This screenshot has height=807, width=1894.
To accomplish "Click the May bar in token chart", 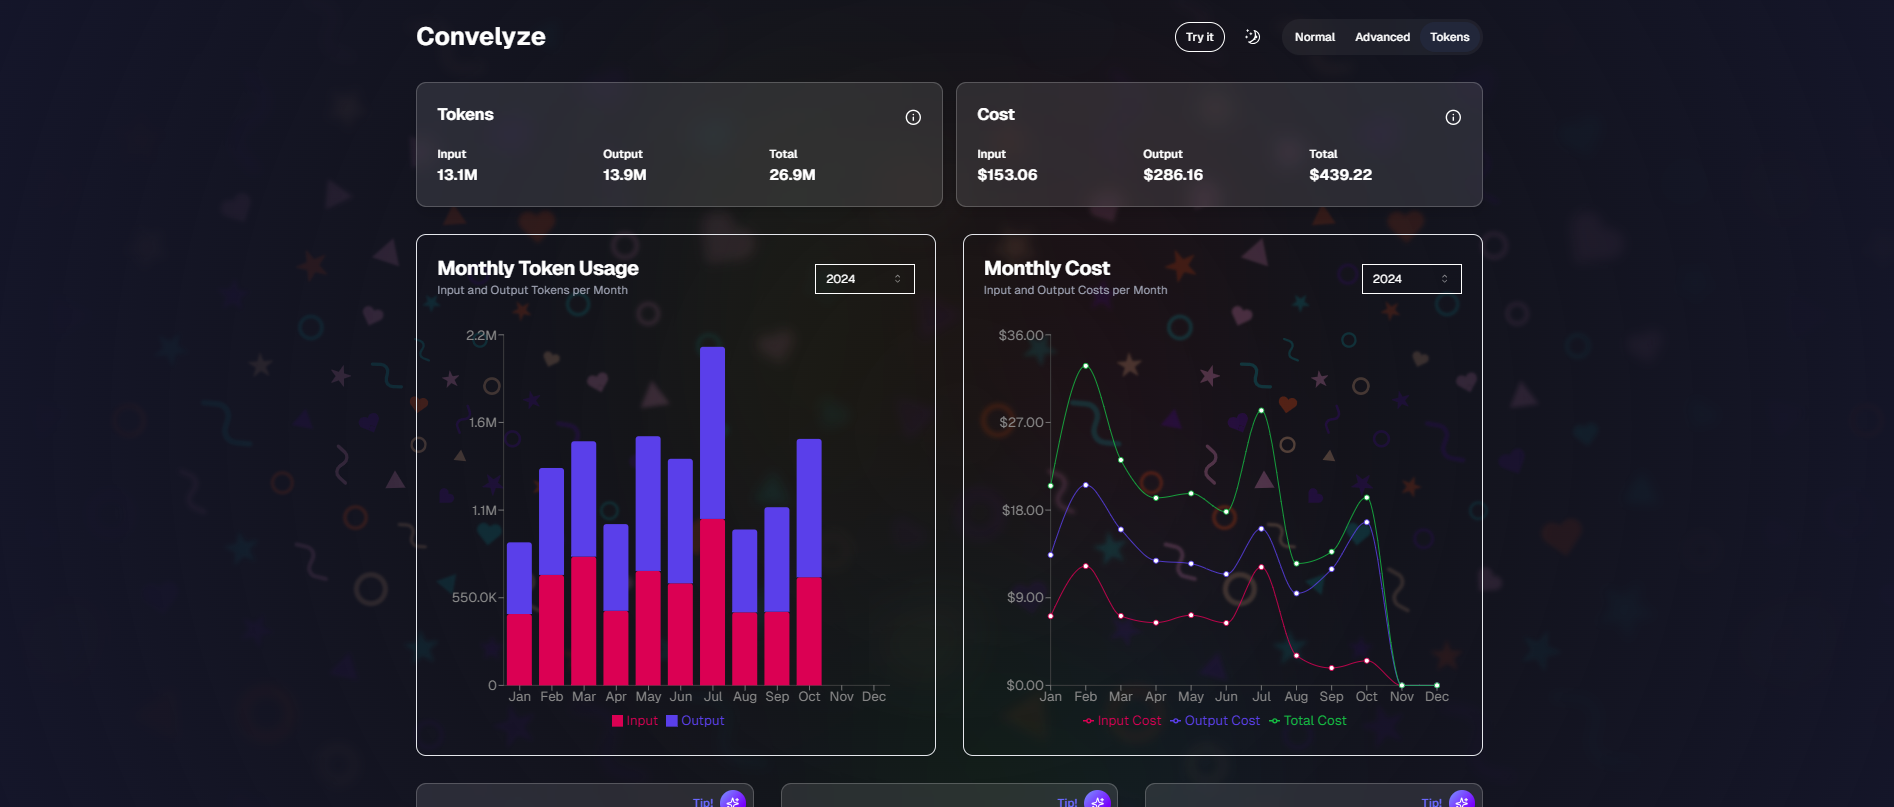I will point(648,560).
